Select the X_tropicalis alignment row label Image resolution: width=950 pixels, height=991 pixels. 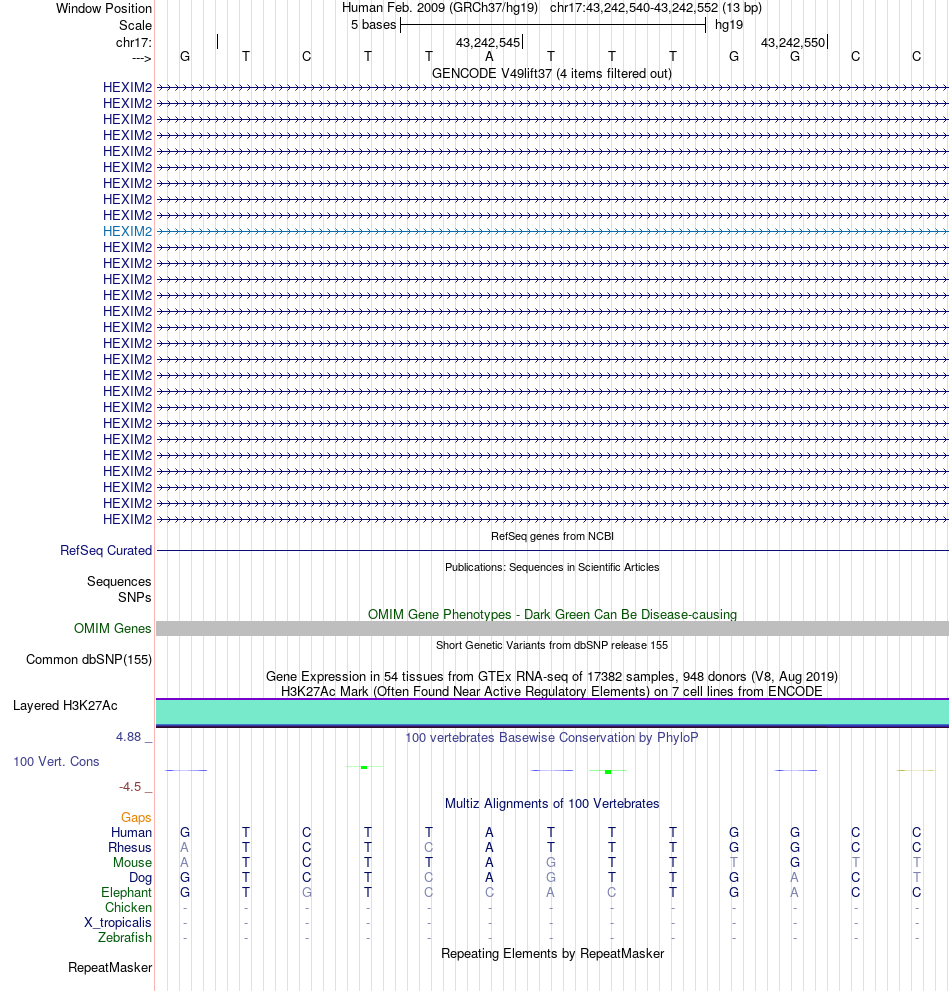click(118, 923)
